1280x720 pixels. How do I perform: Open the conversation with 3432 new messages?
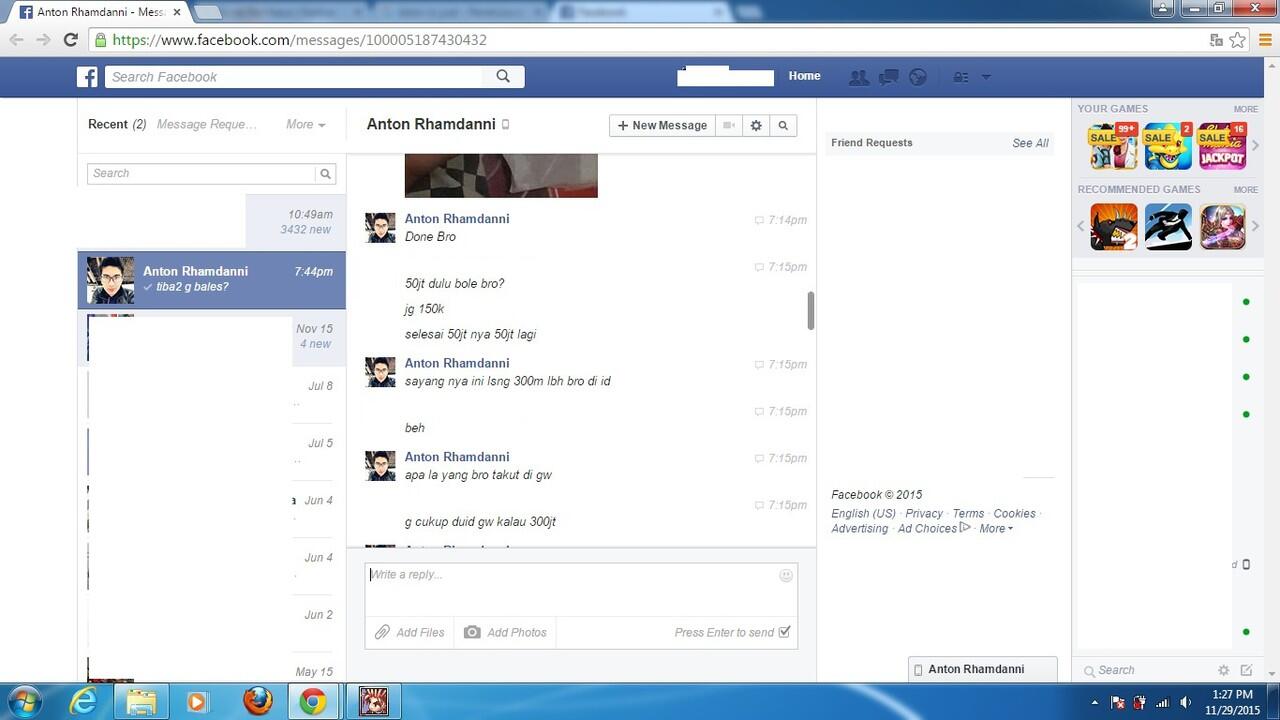click(x=212, y=222)
